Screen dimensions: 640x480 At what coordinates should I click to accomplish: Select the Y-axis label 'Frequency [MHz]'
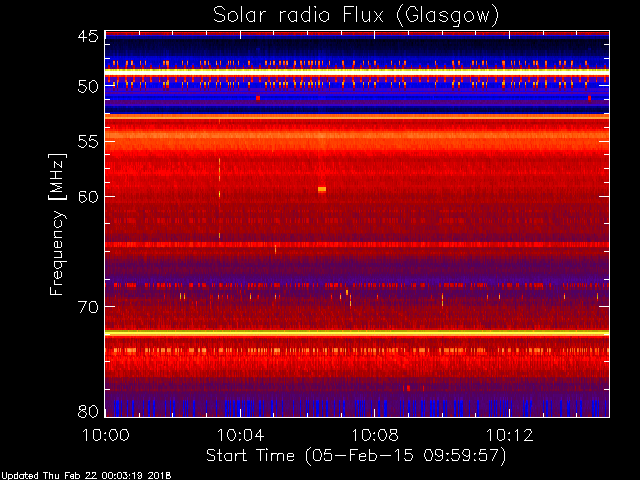pyautogui.click(x=57, y=224)
